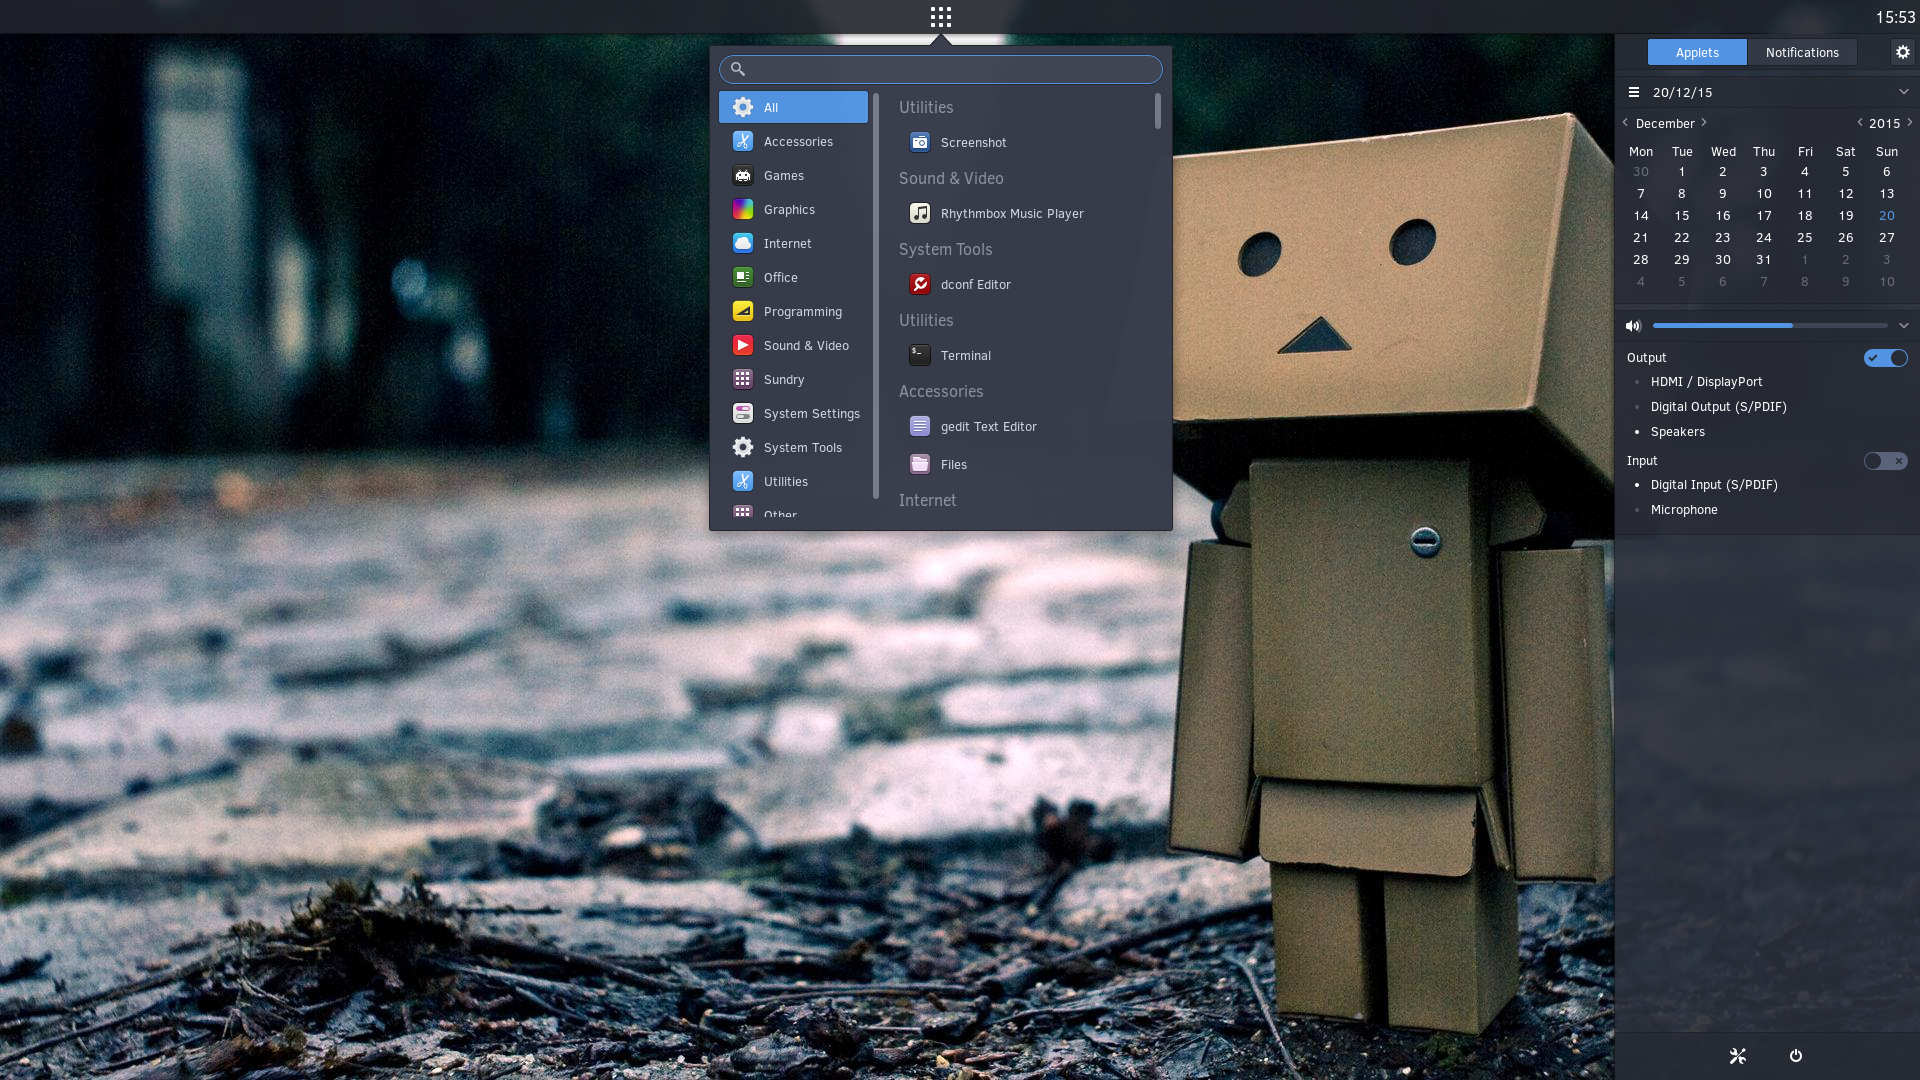Select the All category

point(793,107)
